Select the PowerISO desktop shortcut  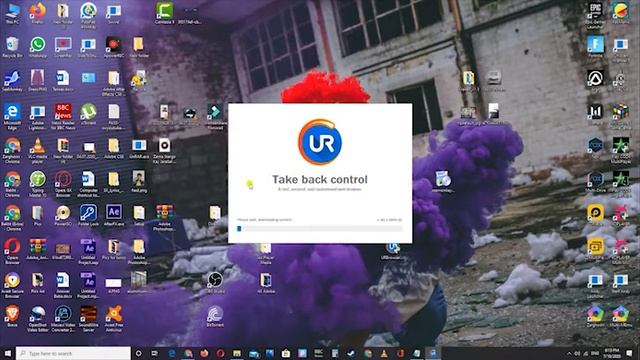click(x=63, y=216)
